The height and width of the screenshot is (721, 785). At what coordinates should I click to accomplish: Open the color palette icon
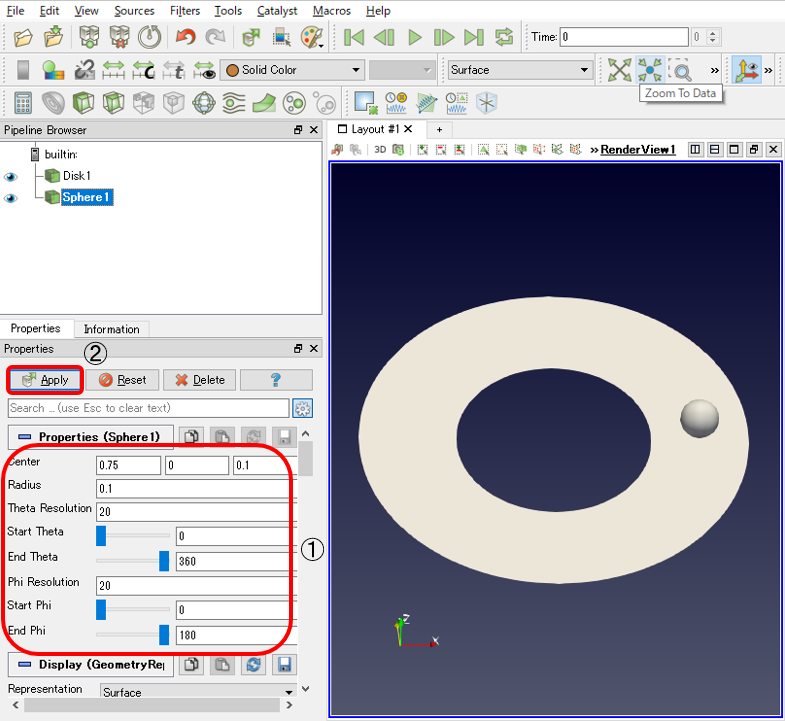(312, 38)
